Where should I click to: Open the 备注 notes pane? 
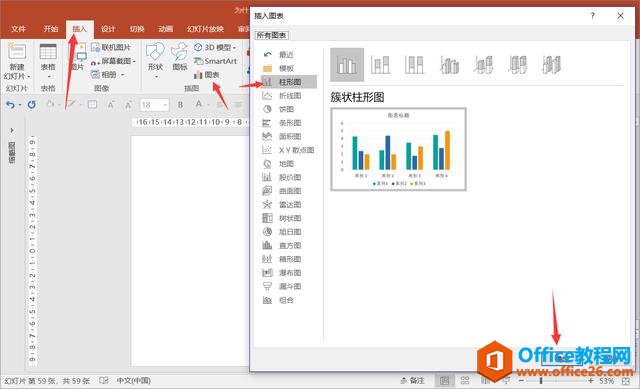coord(413,381)
